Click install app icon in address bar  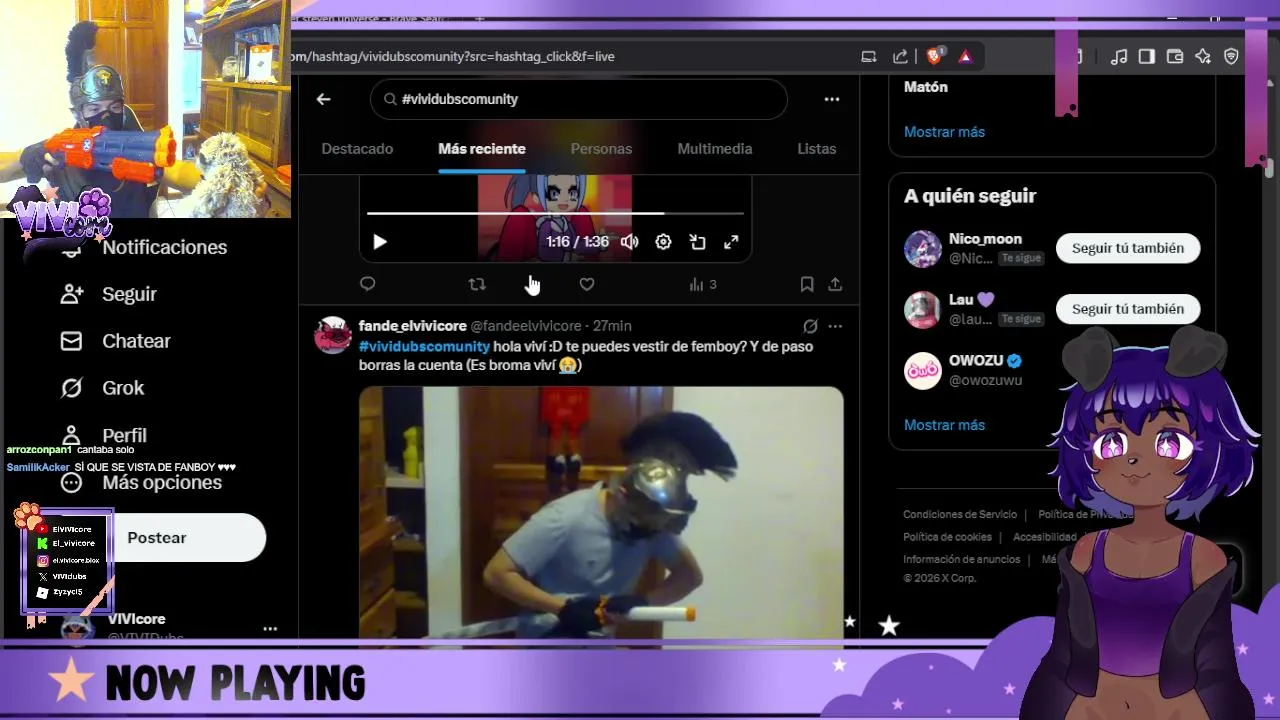(x=869, y=57)
